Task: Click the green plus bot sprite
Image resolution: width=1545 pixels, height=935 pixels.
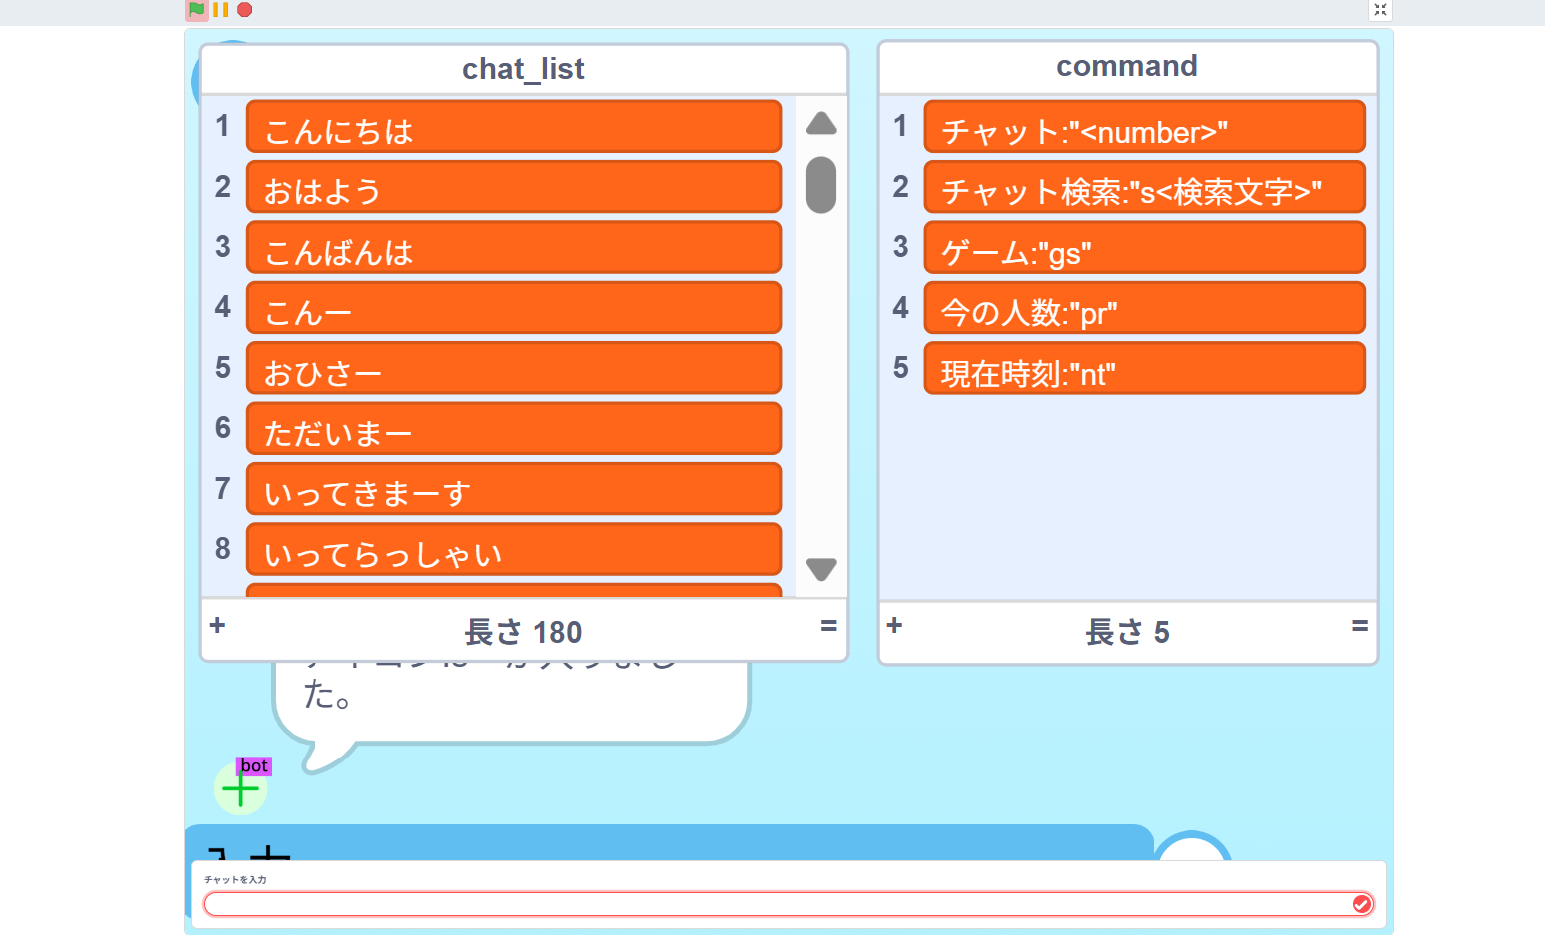Action: pos(240,789)
